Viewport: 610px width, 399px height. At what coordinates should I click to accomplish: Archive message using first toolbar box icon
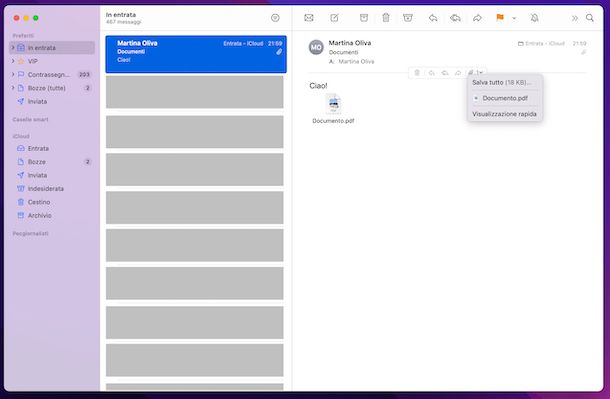click(364, 18)
